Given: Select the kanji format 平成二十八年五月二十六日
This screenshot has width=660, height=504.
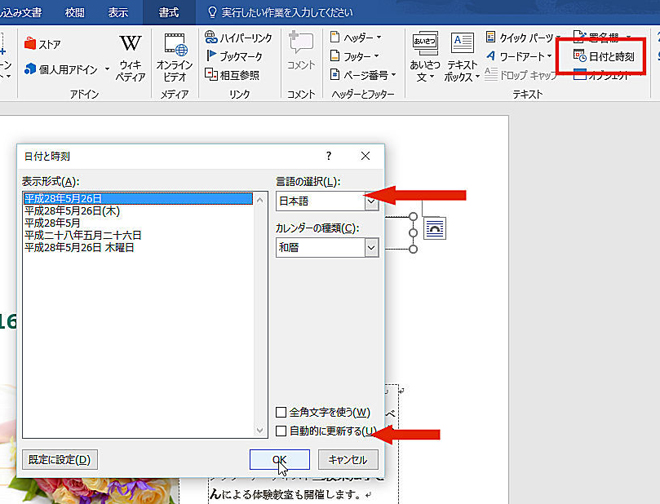Looking at the screenshot, I should pos(138,235).
